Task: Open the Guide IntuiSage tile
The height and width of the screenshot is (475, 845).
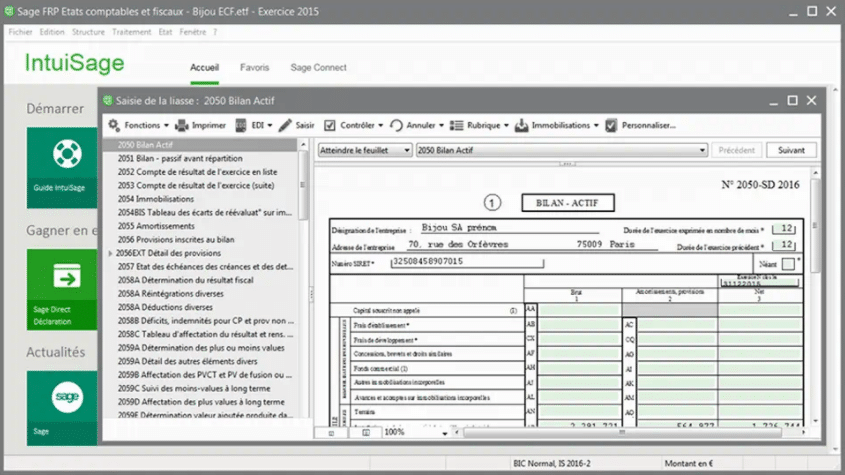Action: click(x=62, y=168)
